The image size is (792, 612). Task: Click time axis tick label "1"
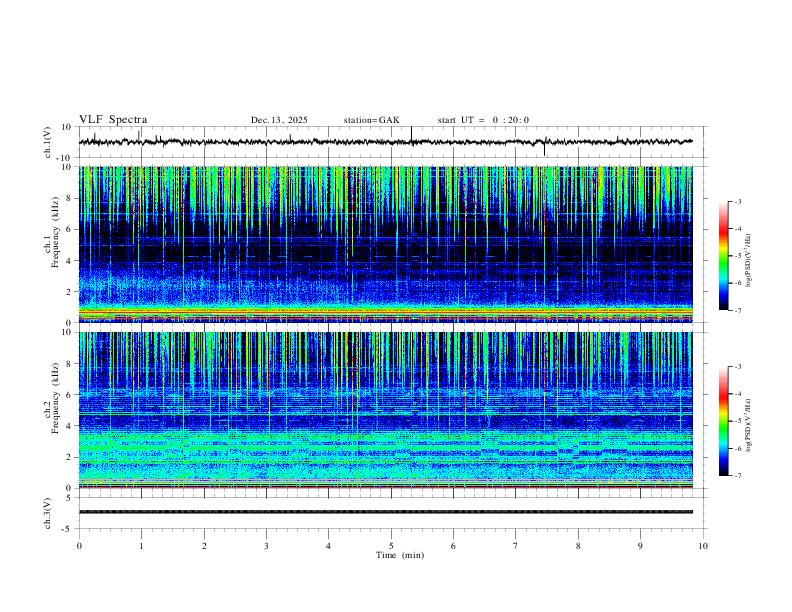tap(141, 546)
